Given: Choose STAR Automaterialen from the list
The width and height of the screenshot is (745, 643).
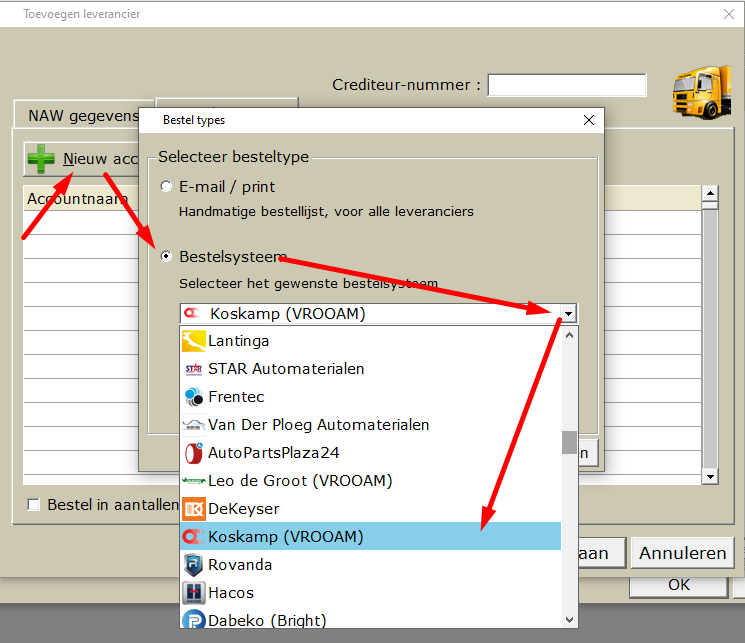Looking at the screenshot, I should tap(371, 369).
